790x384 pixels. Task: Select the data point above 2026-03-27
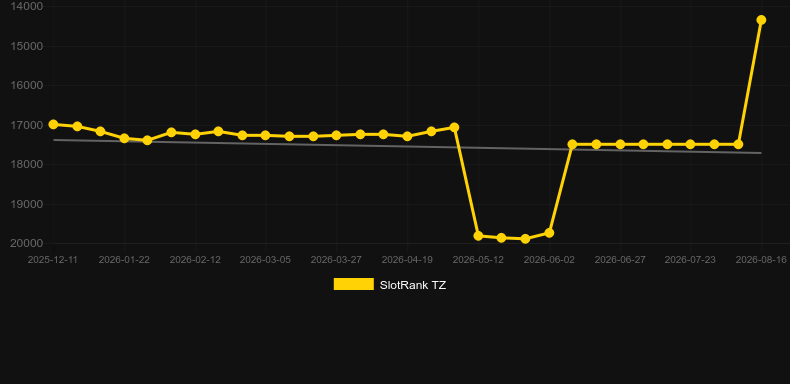(337, 135)
